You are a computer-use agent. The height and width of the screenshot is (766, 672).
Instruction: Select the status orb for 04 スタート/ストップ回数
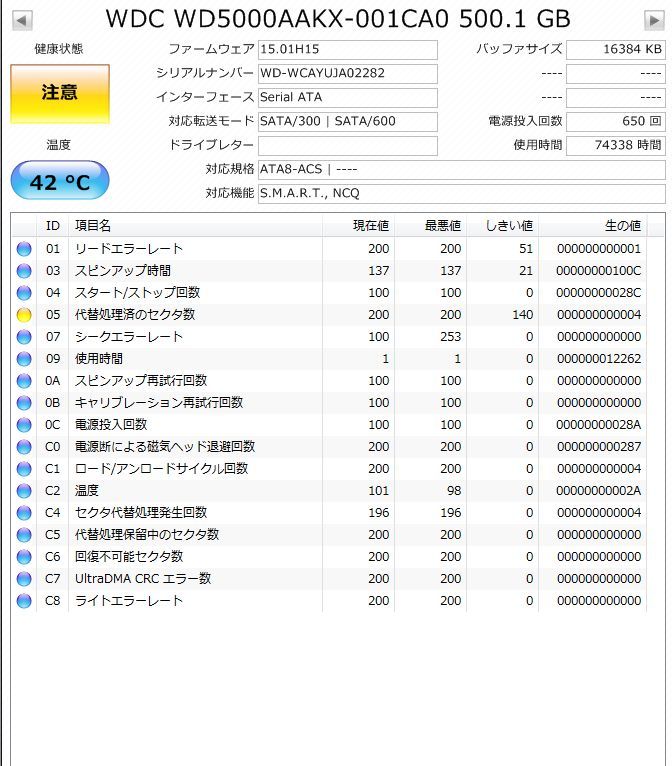[24, 293]
